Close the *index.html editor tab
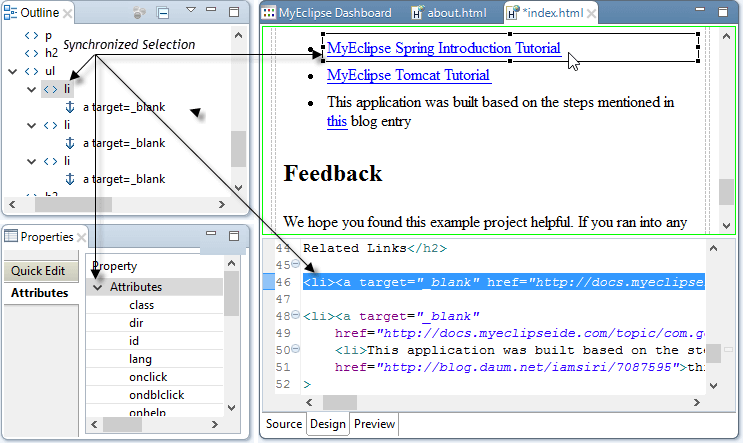Viewport: 743px width, 443px height. pyautogui.click(x=591, y=14)
